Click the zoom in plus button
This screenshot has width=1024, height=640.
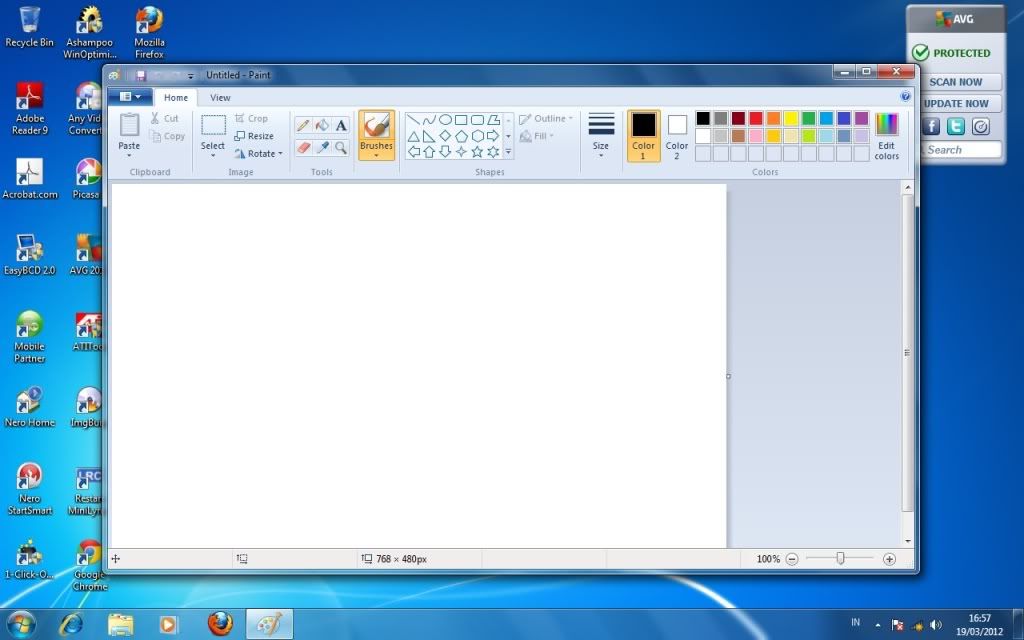pyautogui.click(x=889, y=559)
